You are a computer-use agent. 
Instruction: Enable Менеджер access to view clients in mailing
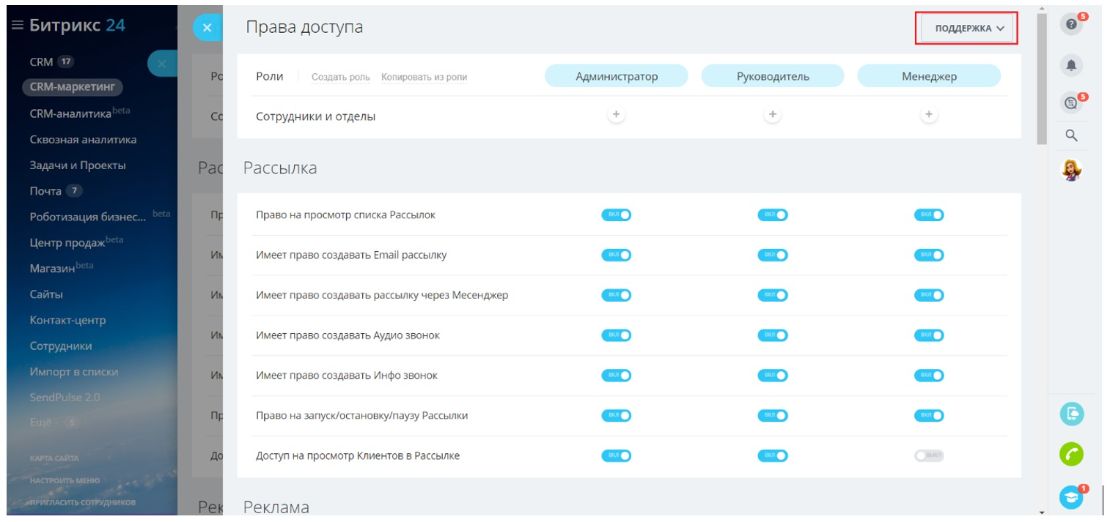[x=928, y=456]
